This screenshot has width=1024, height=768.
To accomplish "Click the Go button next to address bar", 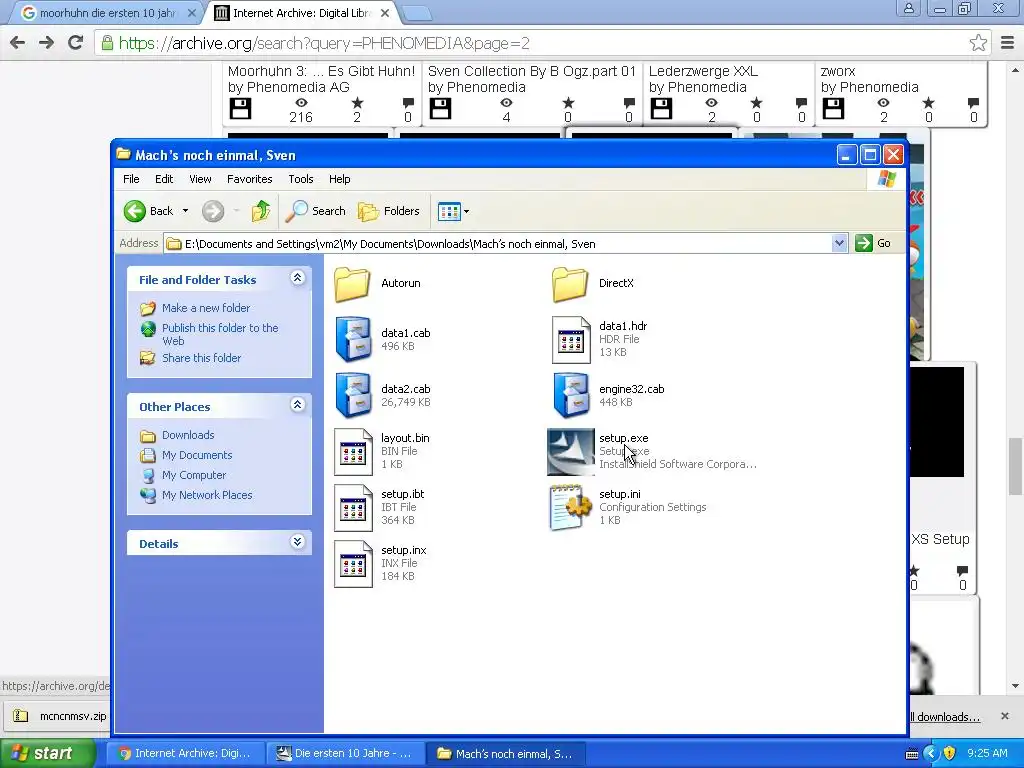I will (x=873, y=243).
